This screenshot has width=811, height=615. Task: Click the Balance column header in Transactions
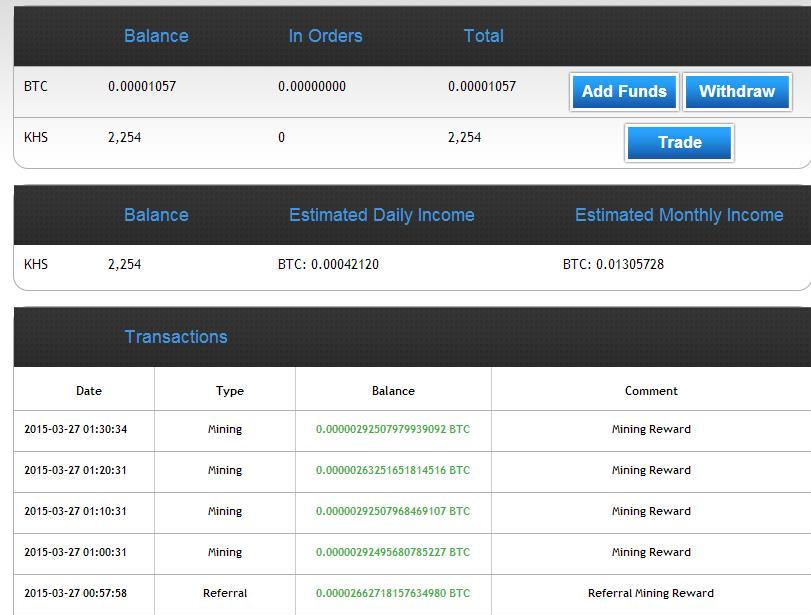[393, 391]
